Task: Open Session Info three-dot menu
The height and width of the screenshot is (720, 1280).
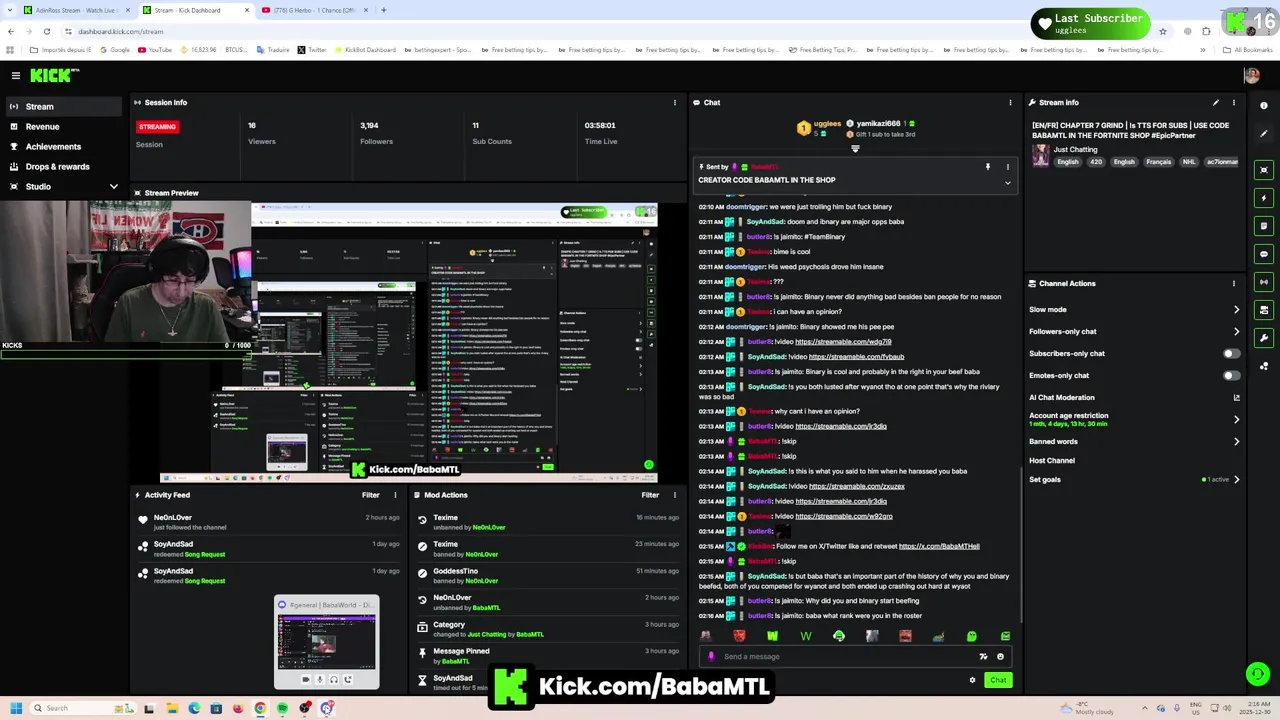Action: click(x=675, y=102)
